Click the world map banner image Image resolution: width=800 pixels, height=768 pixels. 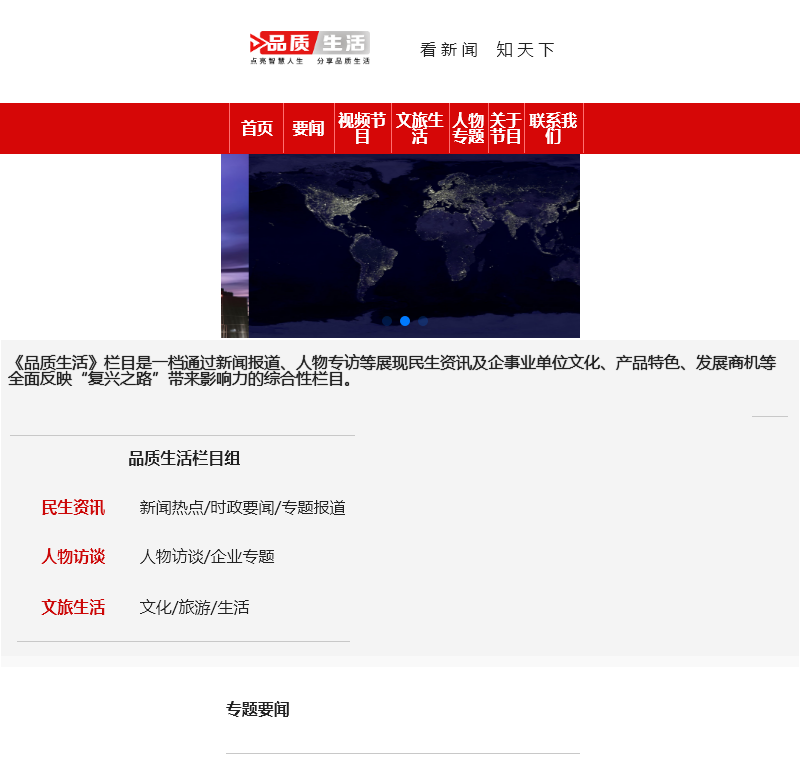pyautogui.click(x=400, y=240)
